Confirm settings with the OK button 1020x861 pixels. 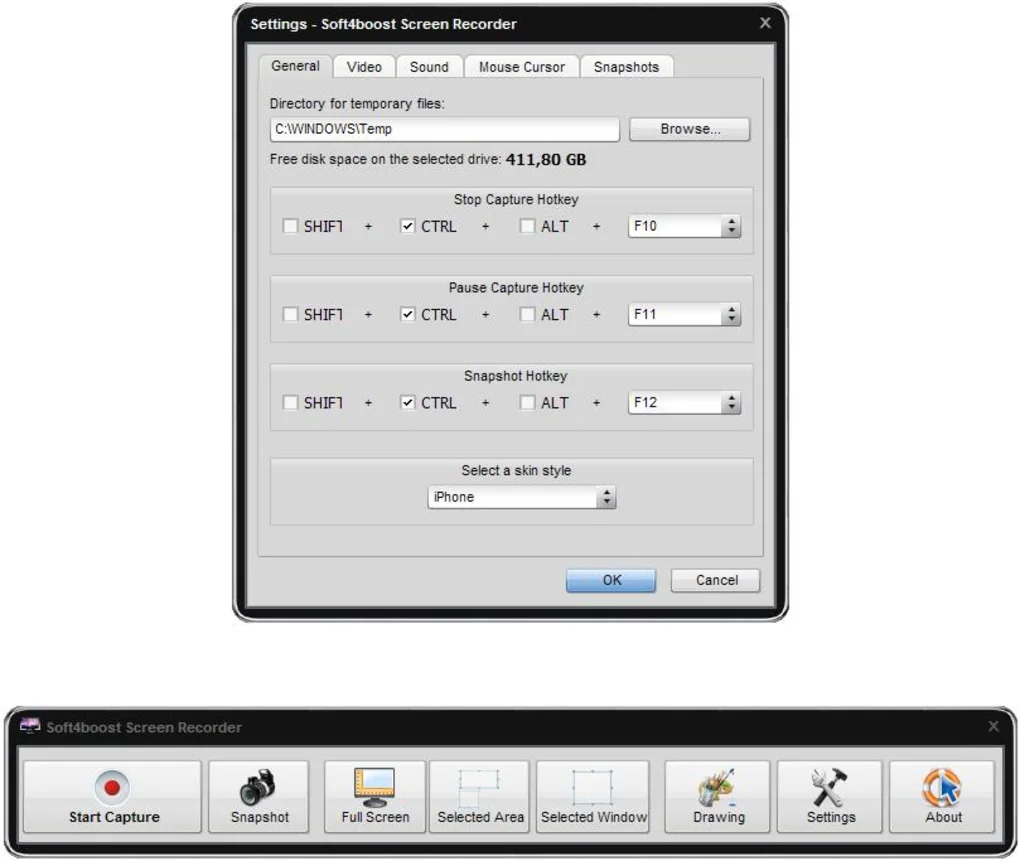(x=610, y=580)
